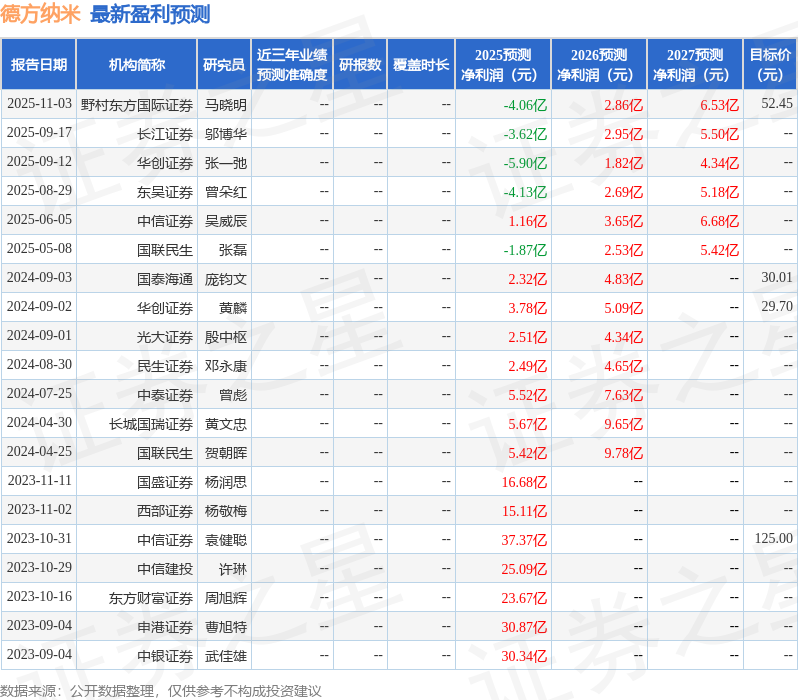
Task: Click the 9.78亿 forecast value
Action: click(x=623, y=453)
